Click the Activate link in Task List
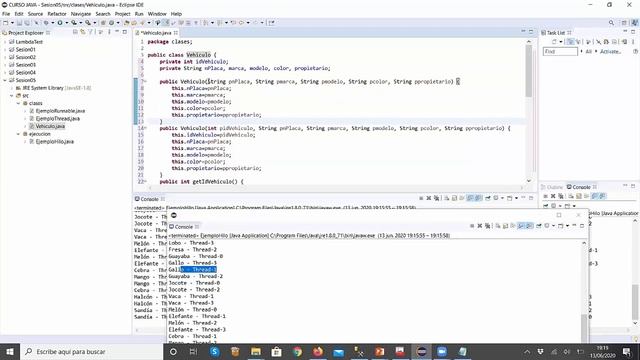 click(x=610, y=51)
